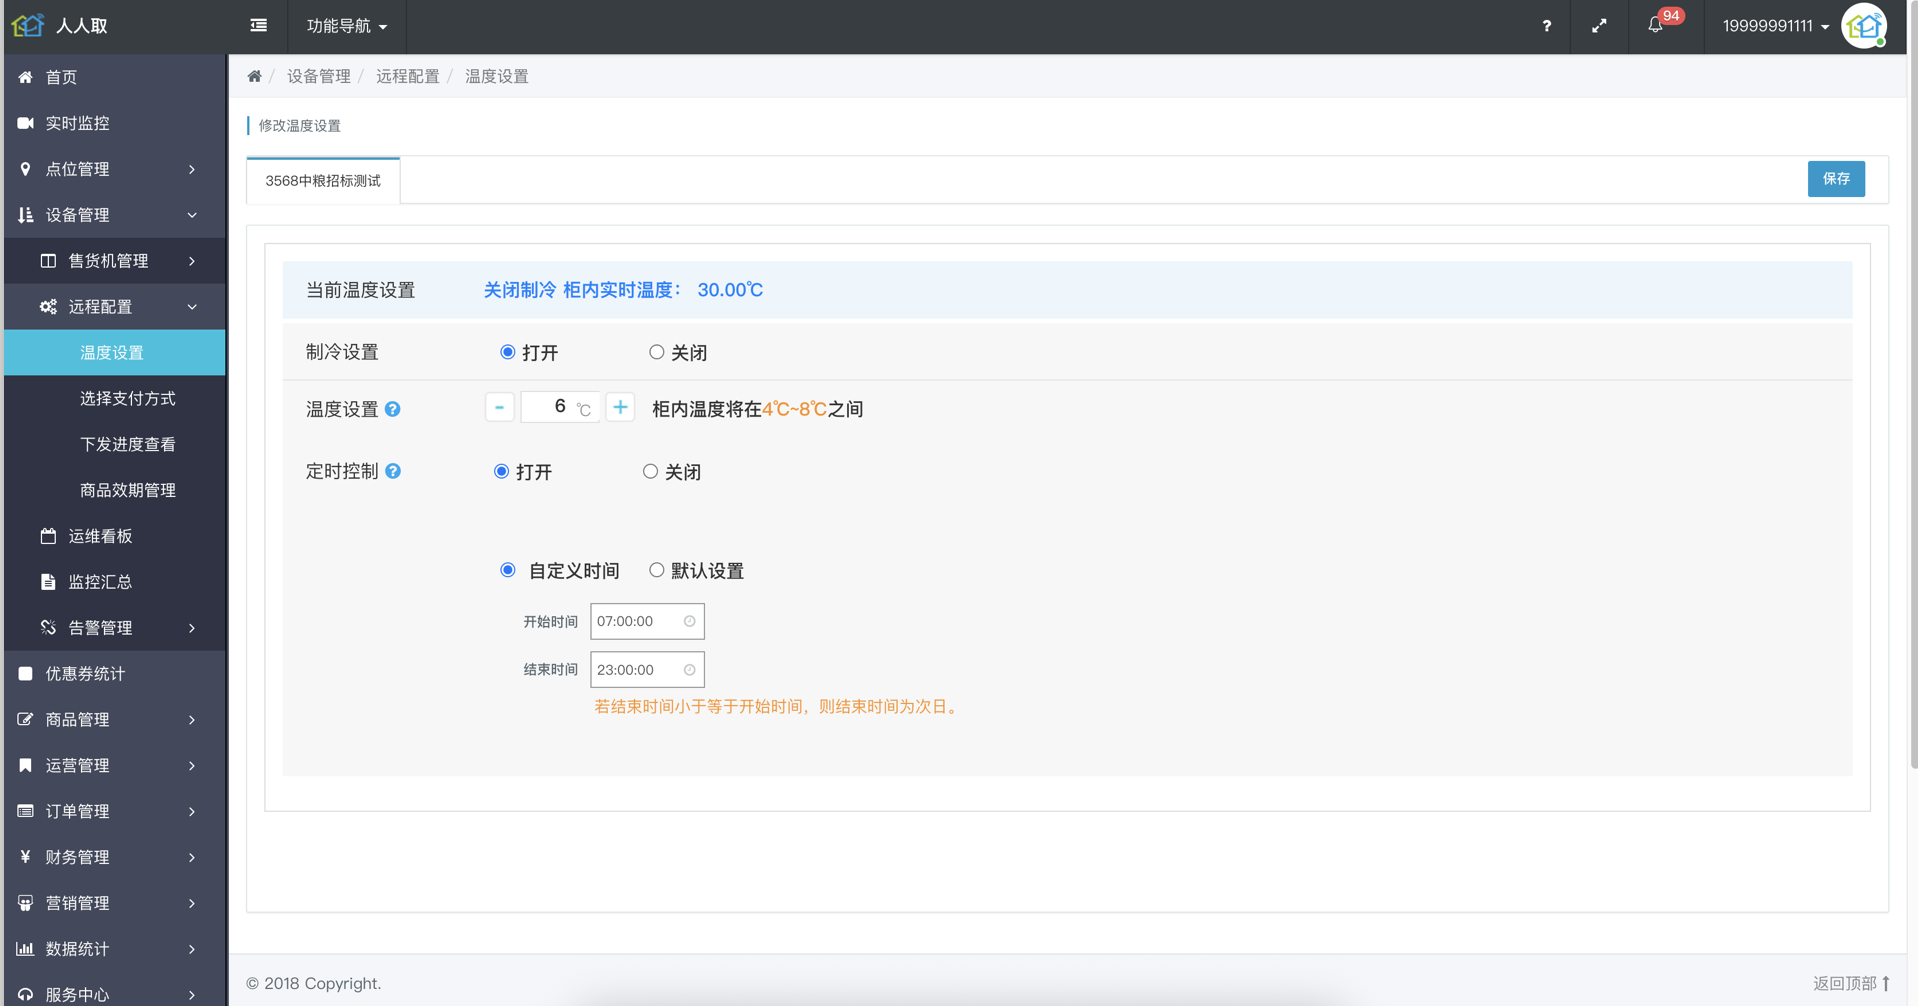Click the clock icon in 开始时间 field

click(689, 621)
